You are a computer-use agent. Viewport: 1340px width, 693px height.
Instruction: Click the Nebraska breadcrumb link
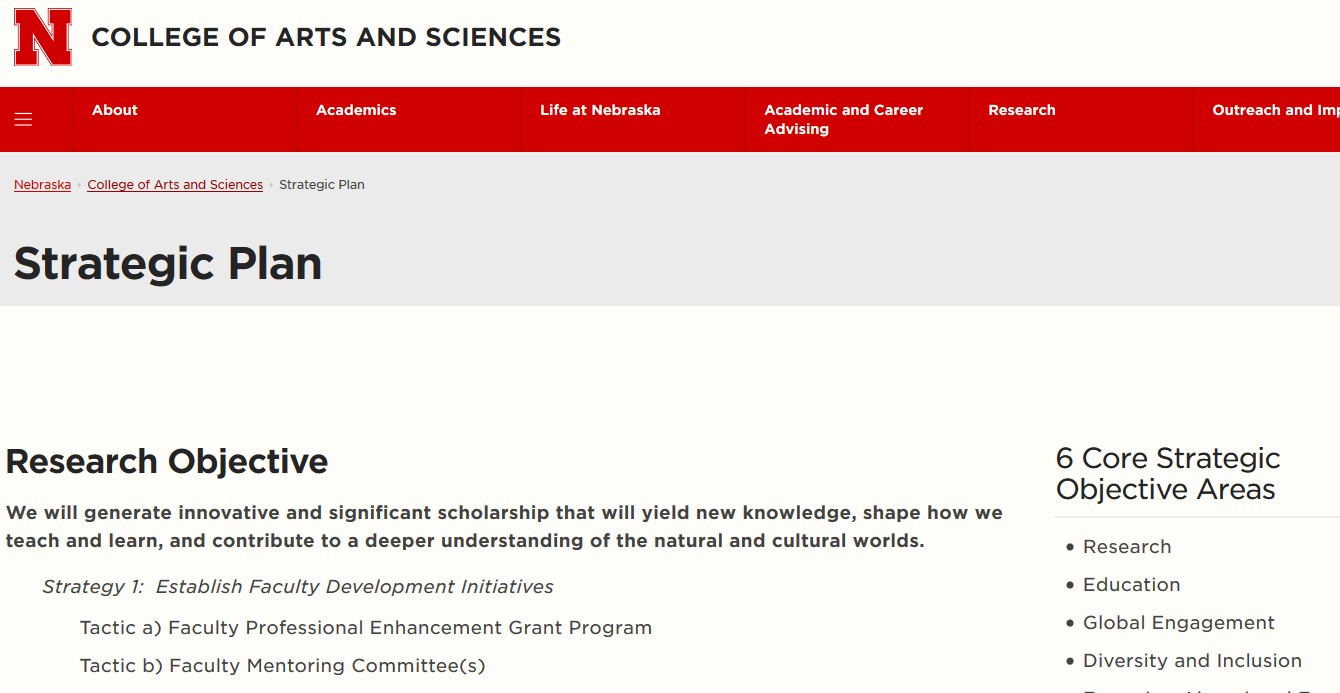pos(42,185)
